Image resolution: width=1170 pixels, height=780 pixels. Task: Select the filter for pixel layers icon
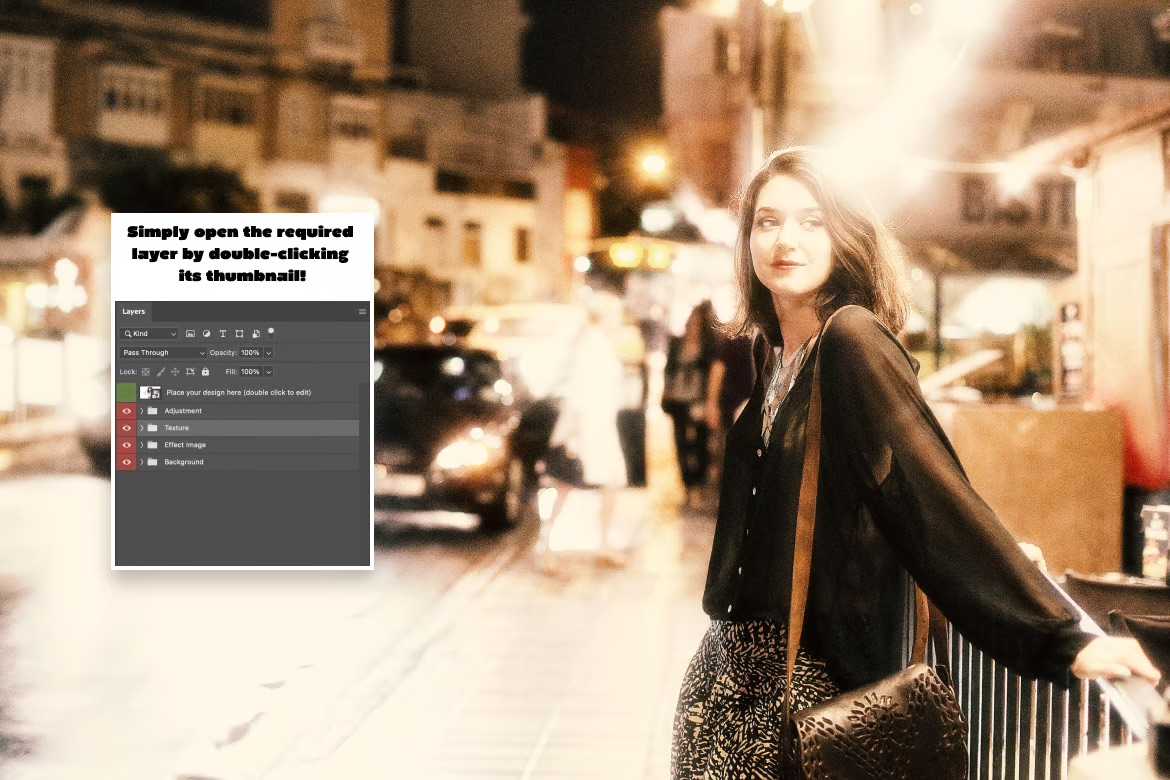(x=190, y=333)
